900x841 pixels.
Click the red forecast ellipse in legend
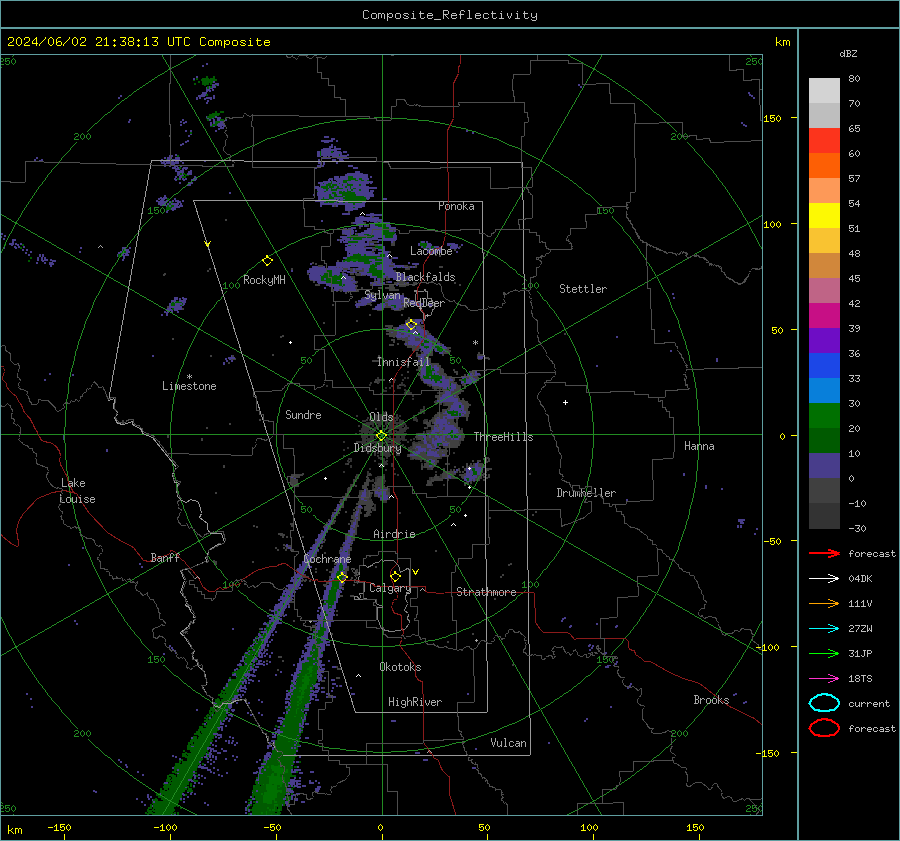click(824, 728)
